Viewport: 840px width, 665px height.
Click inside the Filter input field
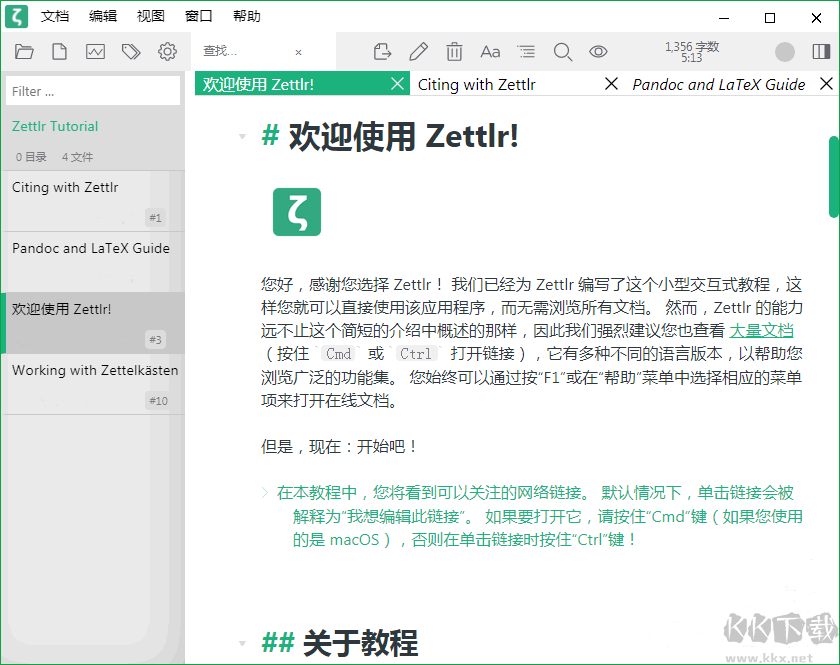coord(90,90)
